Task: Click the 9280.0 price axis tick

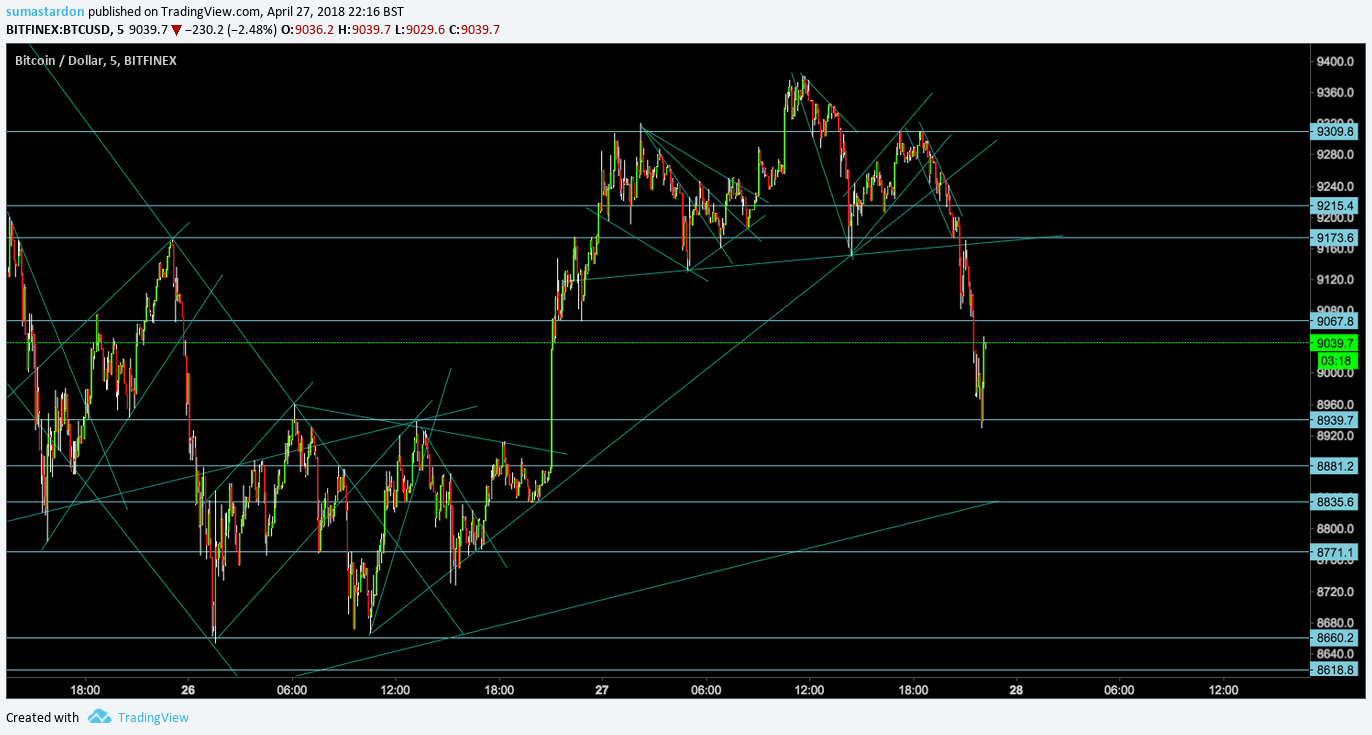Action: pyautogui.click(x=1336, y=154)
